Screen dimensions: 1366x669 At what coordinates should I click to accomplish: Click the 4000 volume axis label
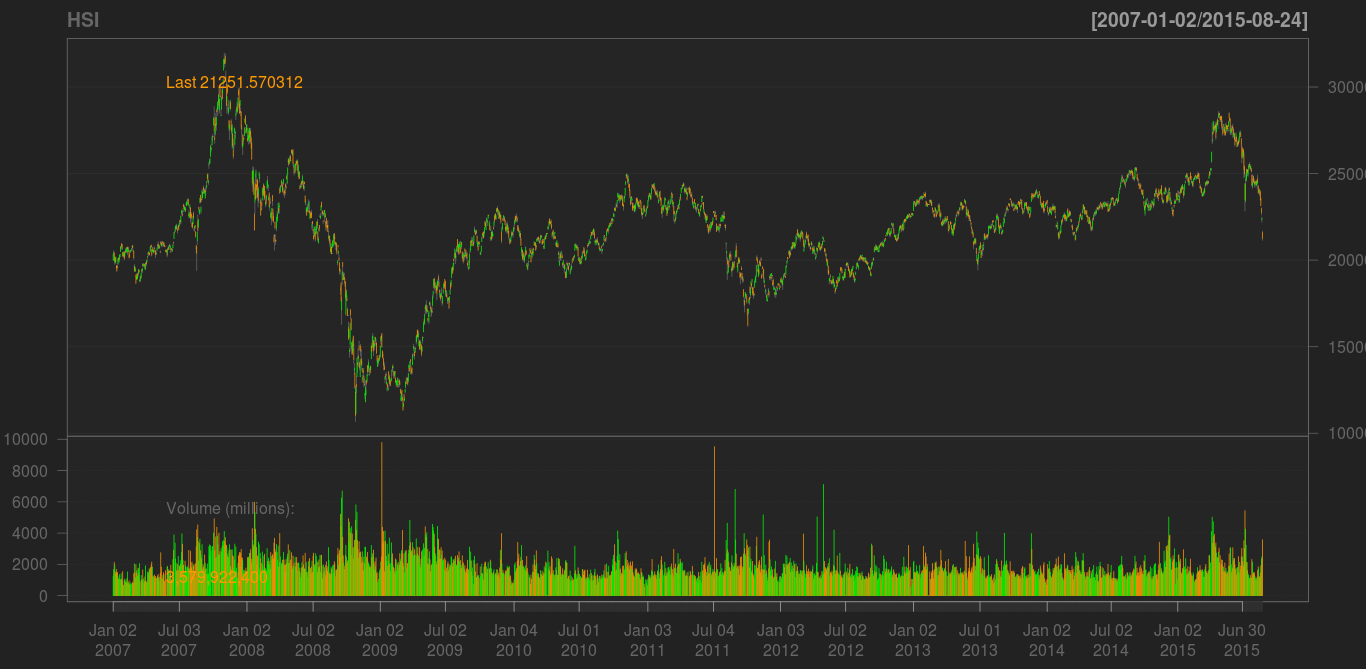pyautogui.click(x=30, y=534)
